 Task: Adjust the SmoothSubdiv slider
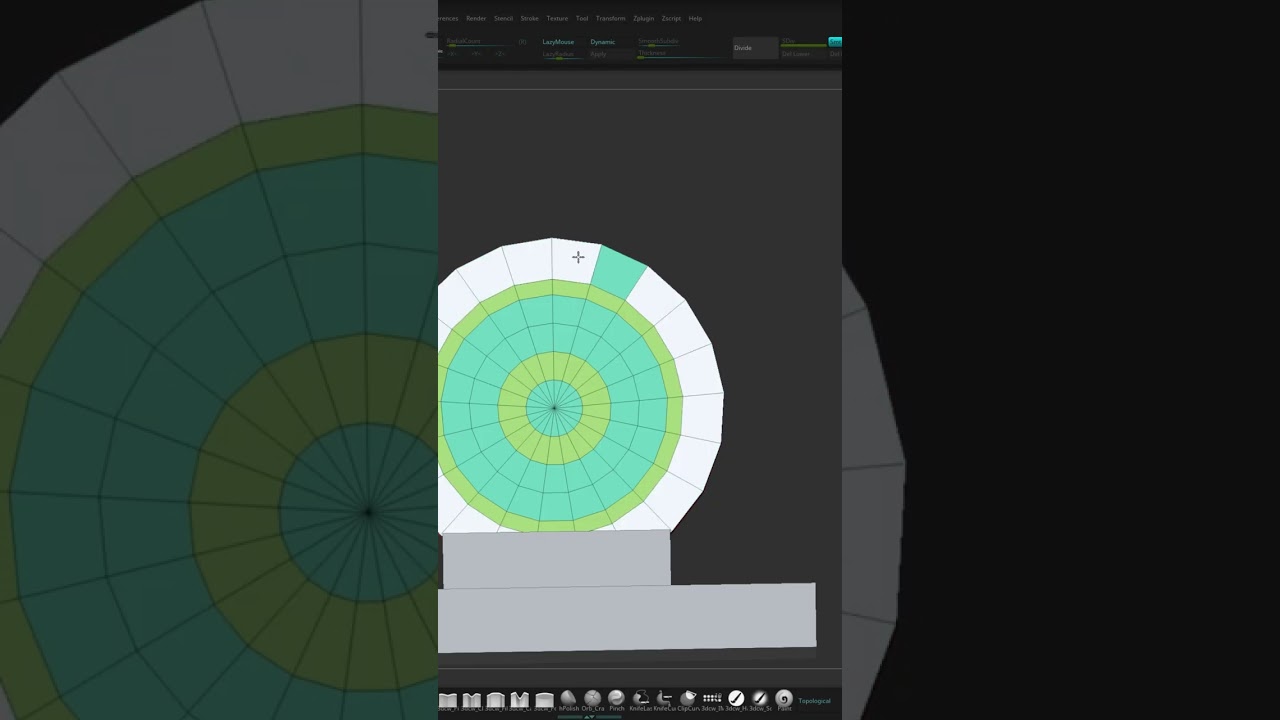point(658,42)
